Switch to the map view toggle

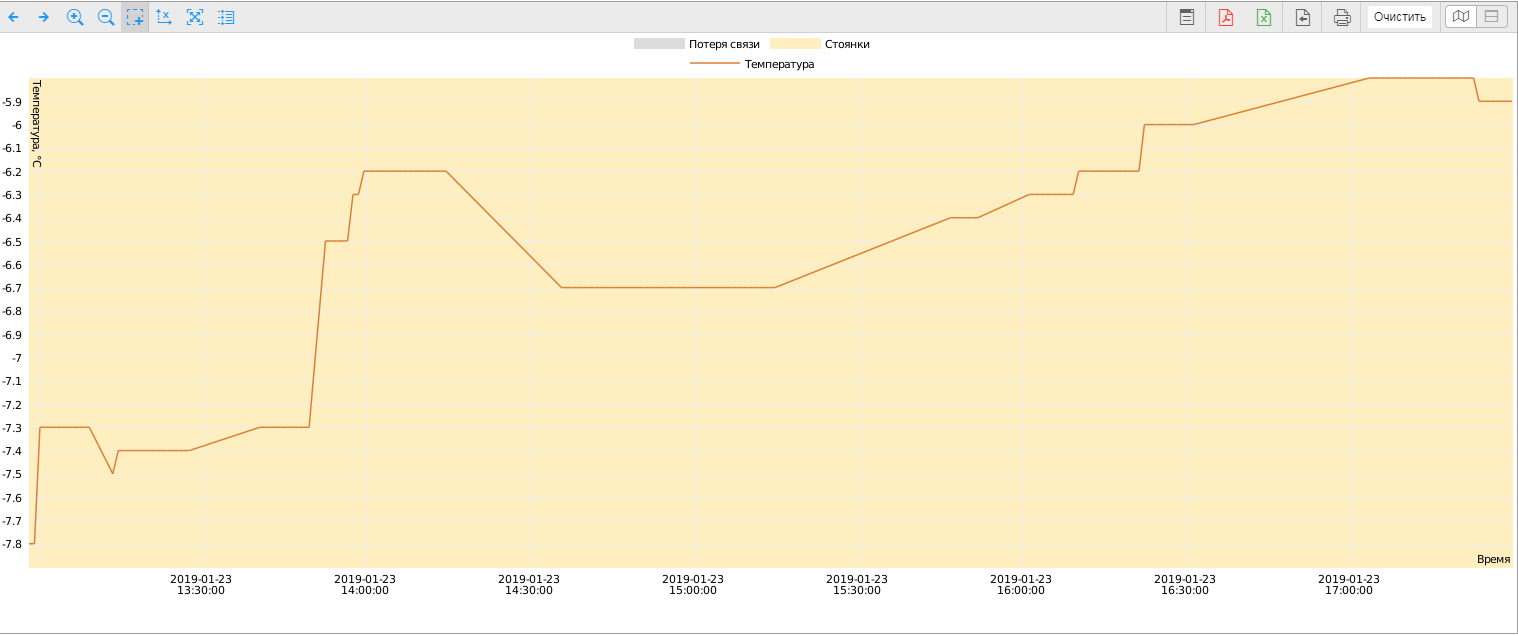click(x=1462, y=17)
